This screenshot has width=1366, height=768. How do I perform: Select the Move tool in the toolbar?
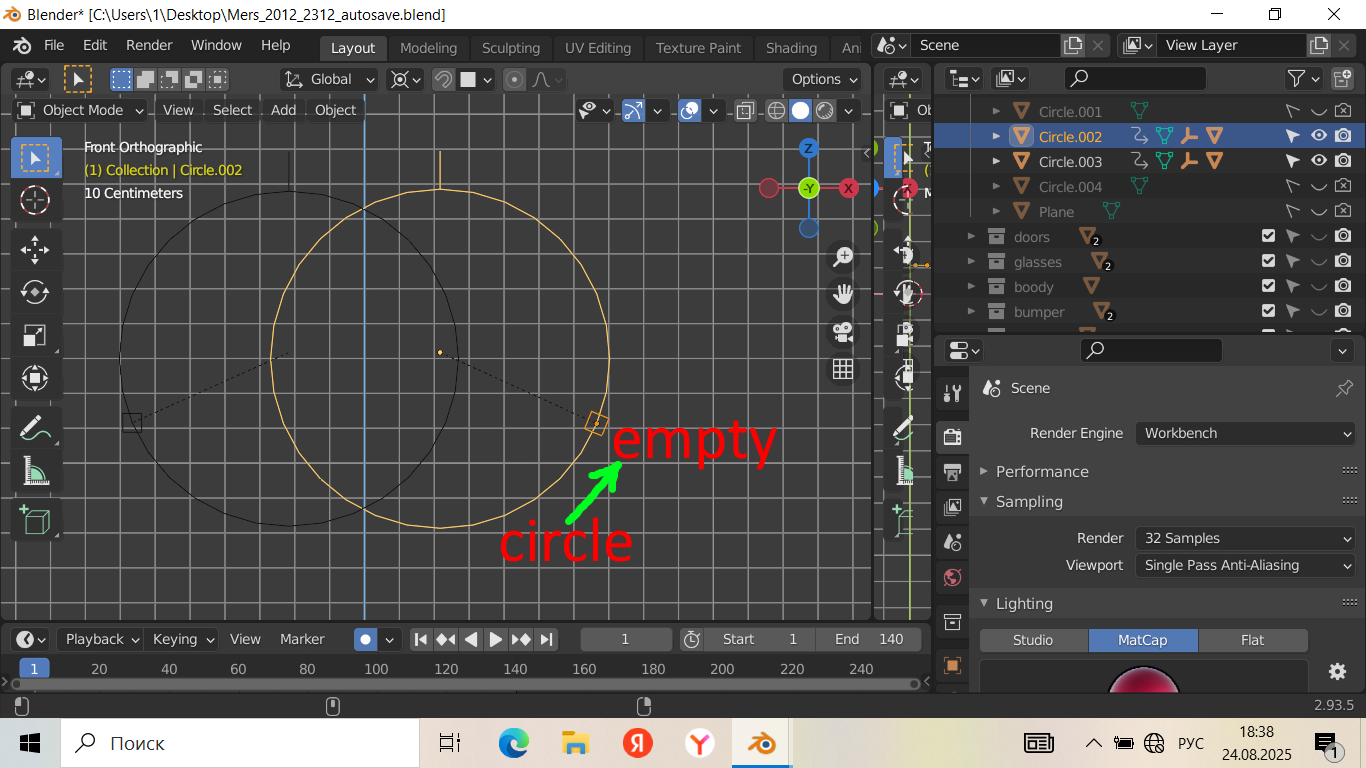(x=35, y=249)
